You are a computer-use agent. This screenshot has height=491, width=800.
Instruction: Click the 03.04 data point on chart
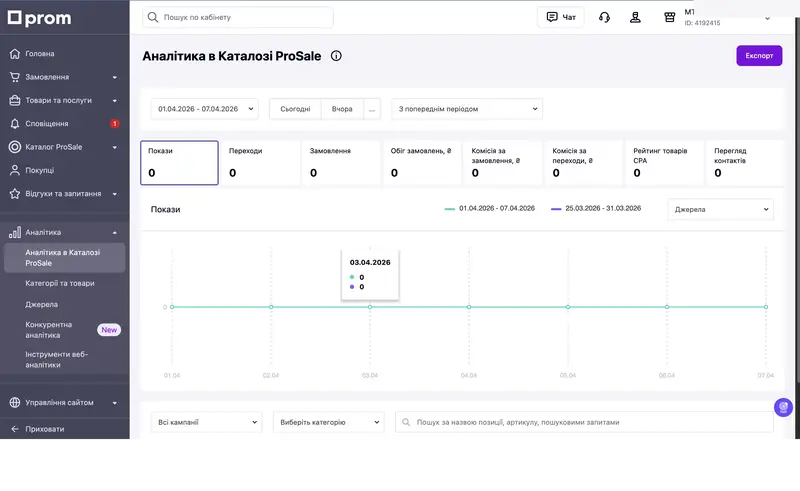click(x=370, y=307)
